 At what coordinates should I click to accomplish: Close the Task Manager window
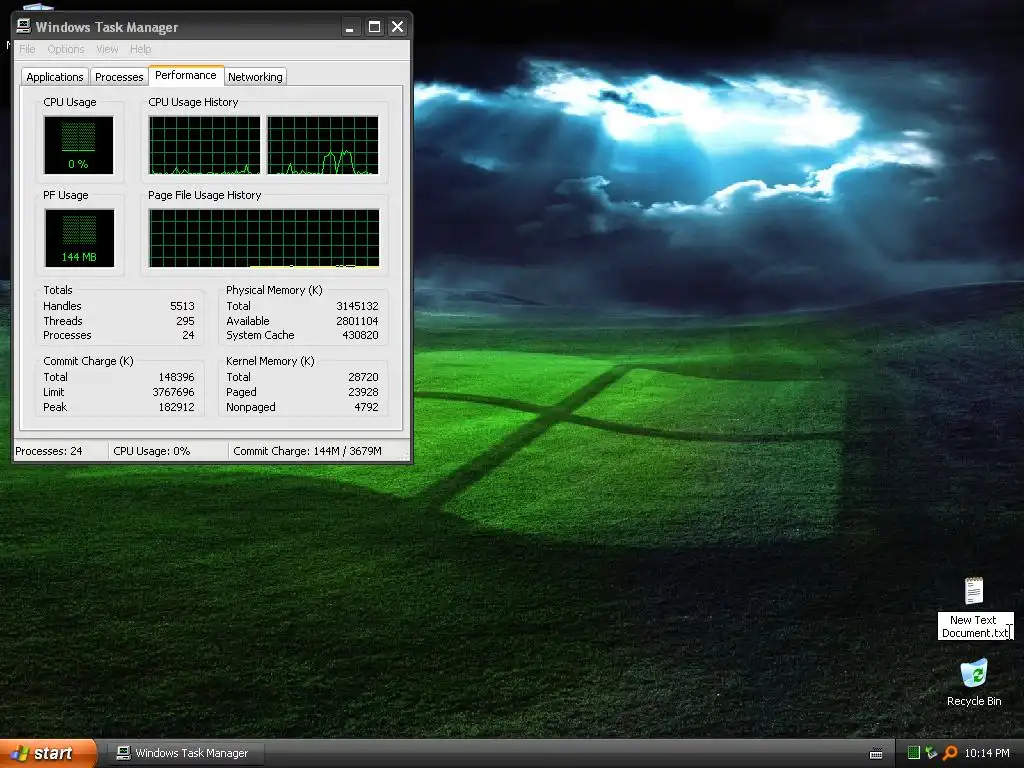(x=397, y=27)
